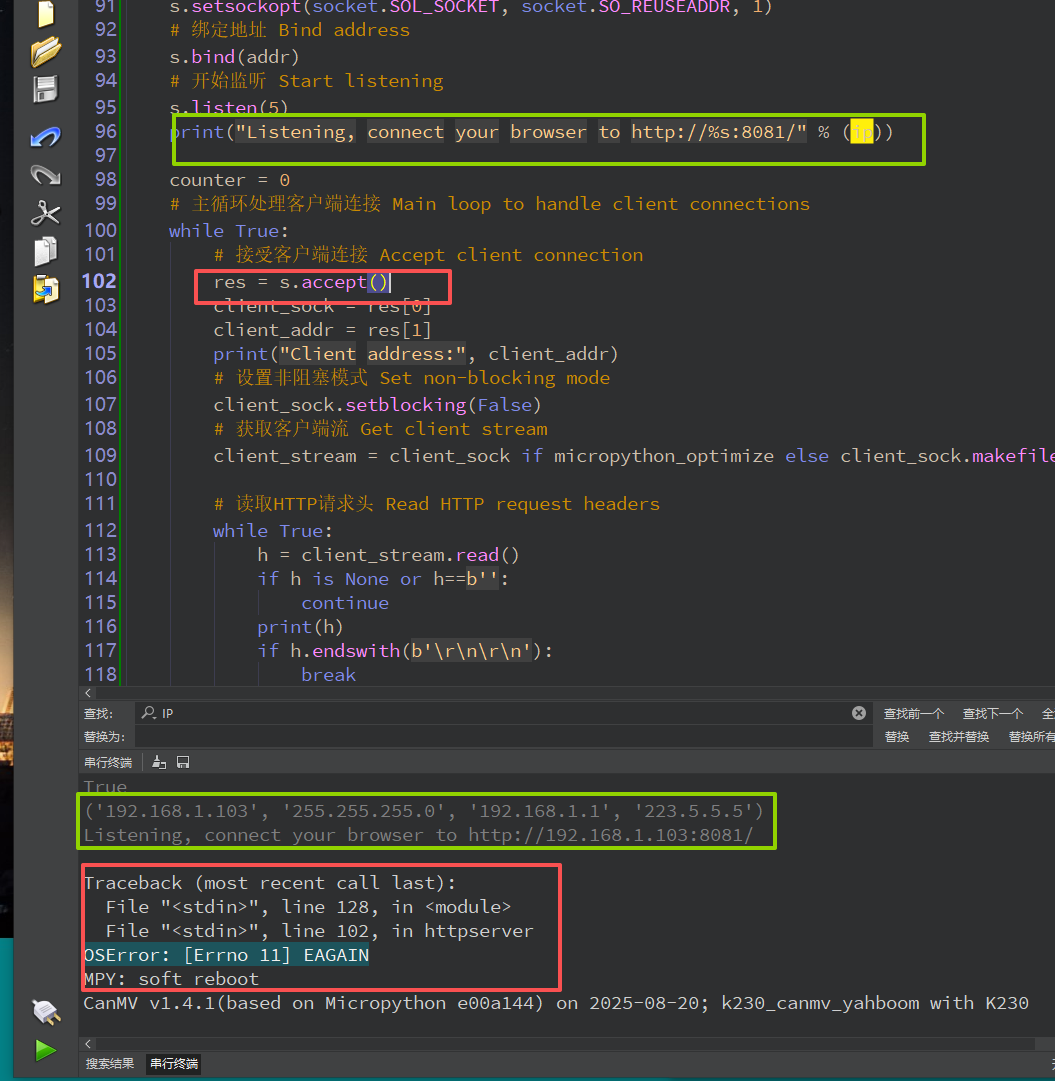Image resolution: width=1055 pixels, height=1081 pixels.
Task: Clear the search field with X button
Action: 858,713
